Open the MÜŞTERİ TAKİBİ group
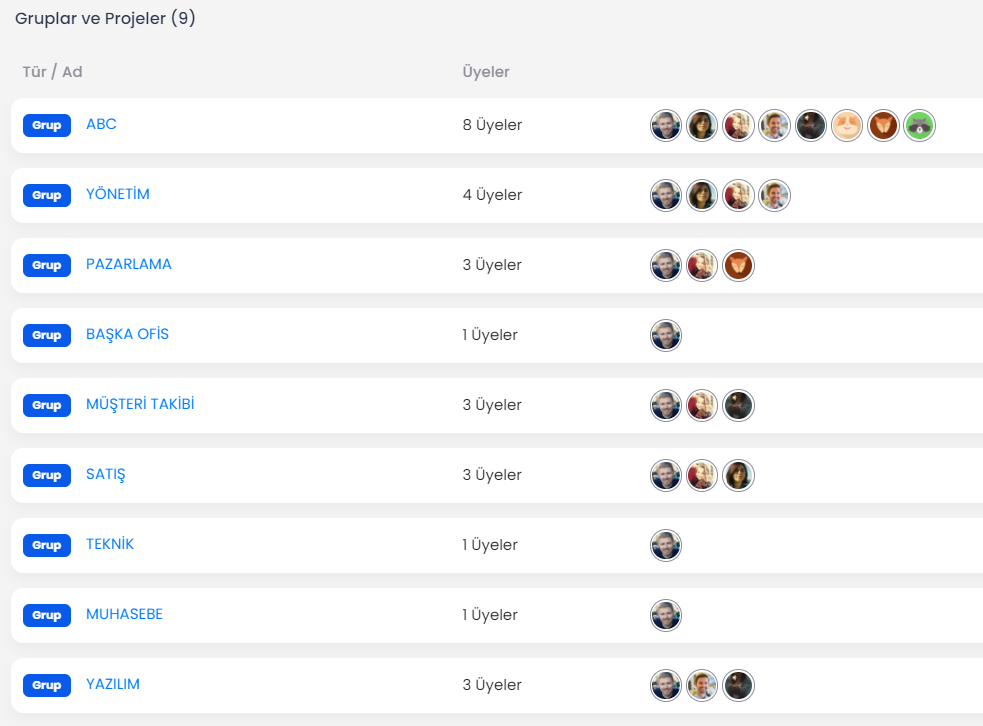Viewport: 983px width, 726px height. click(x=140, y=404)
